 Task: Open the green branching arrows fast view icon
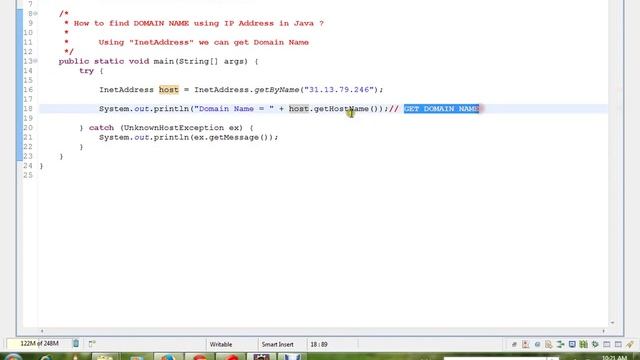point(560,344)
